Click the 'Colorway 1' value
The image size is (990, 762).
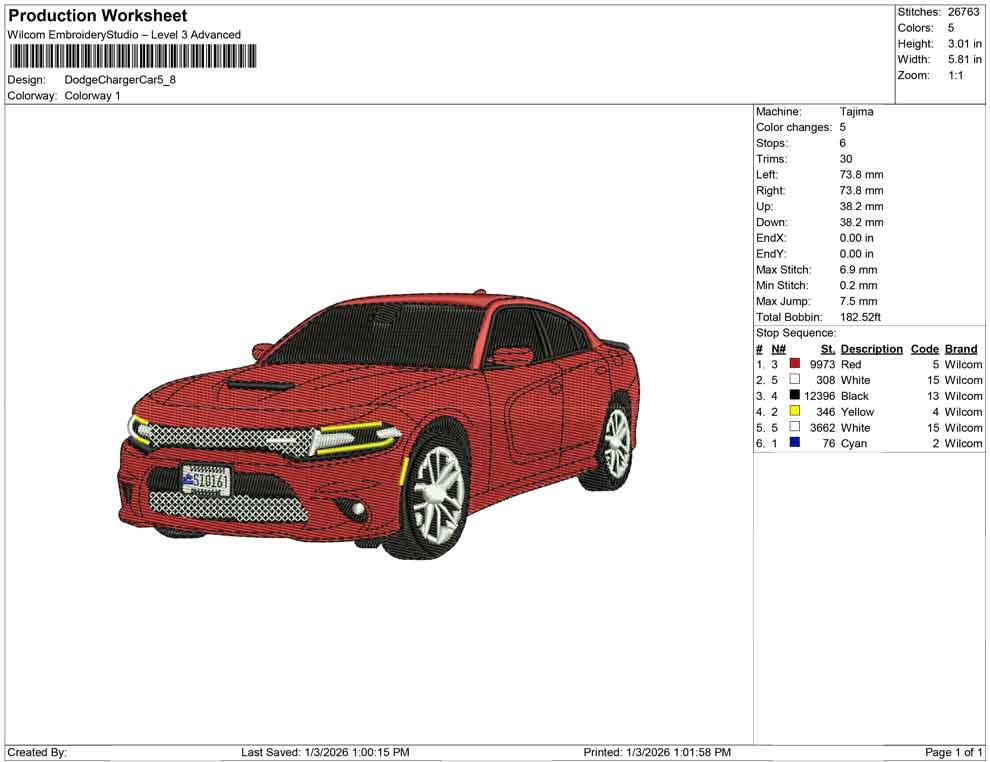point(92,96)
